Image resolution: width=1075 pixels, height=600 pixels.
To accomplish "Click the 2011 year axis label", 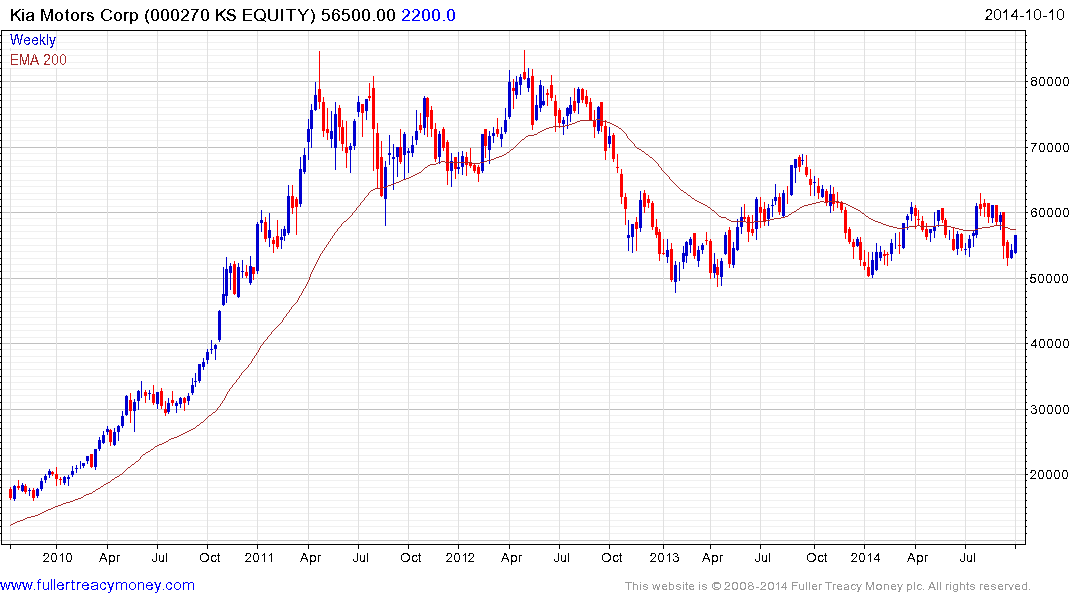I will 259,557.
